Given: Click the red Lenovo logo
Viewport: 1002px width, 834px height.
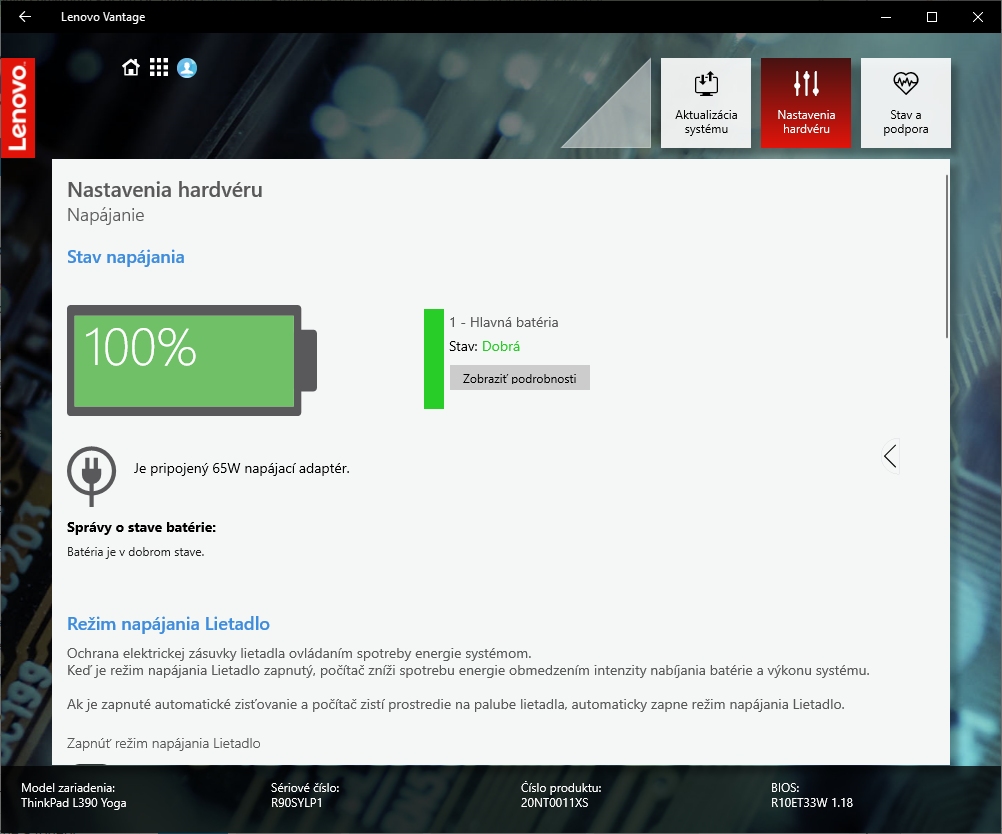Looking at the screenshot, I should click(x=17, y=108).
